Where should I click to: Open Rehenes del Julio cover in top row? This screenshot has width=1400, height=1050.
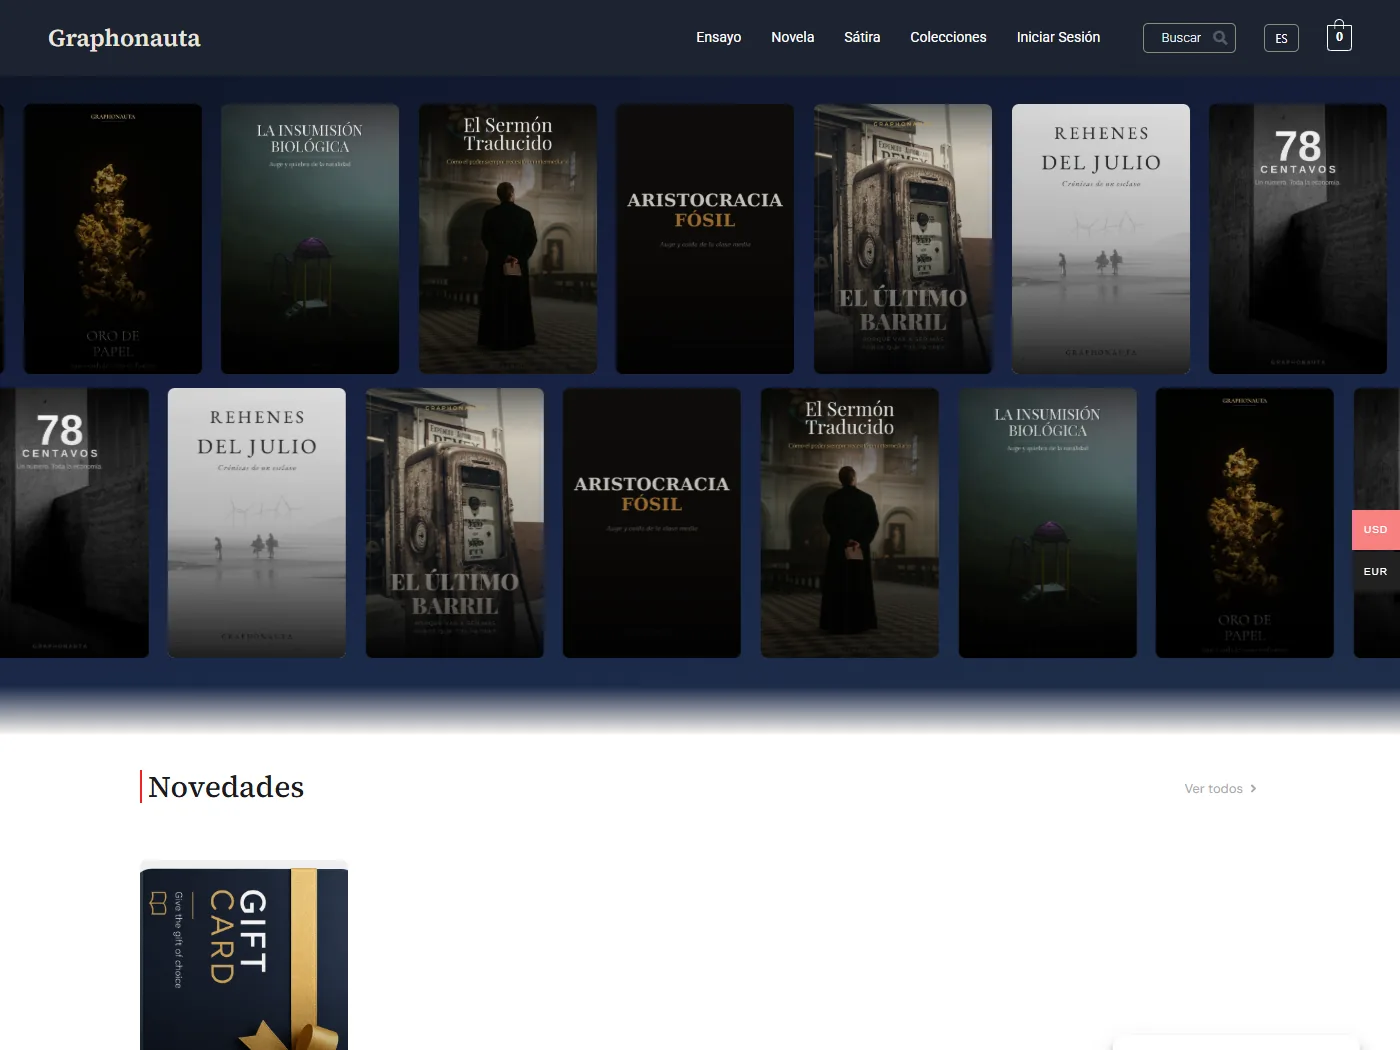tap(1101, 239)
